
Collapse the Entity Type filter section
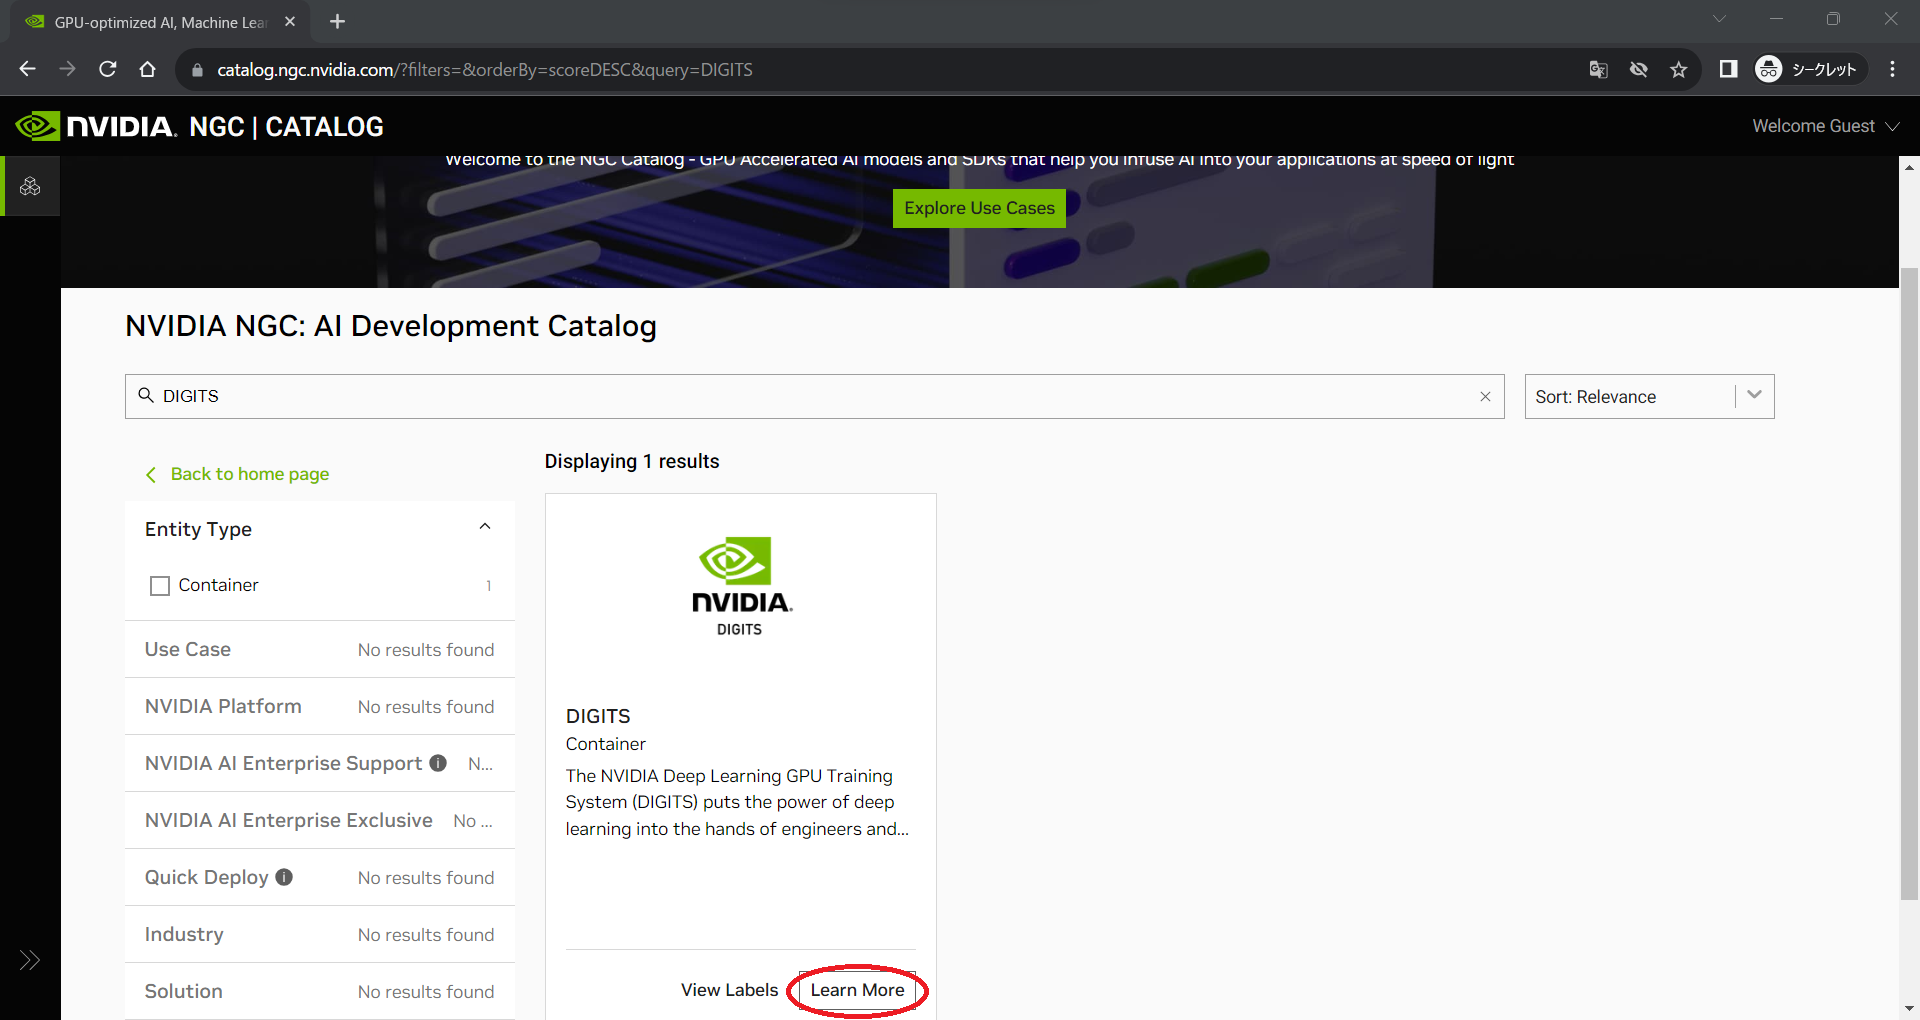click(485, 527)
